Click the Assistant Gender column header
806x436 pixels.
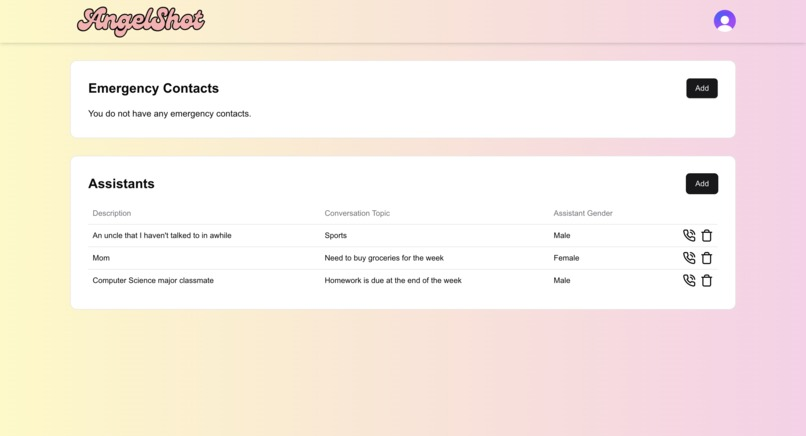coord(583,213)
